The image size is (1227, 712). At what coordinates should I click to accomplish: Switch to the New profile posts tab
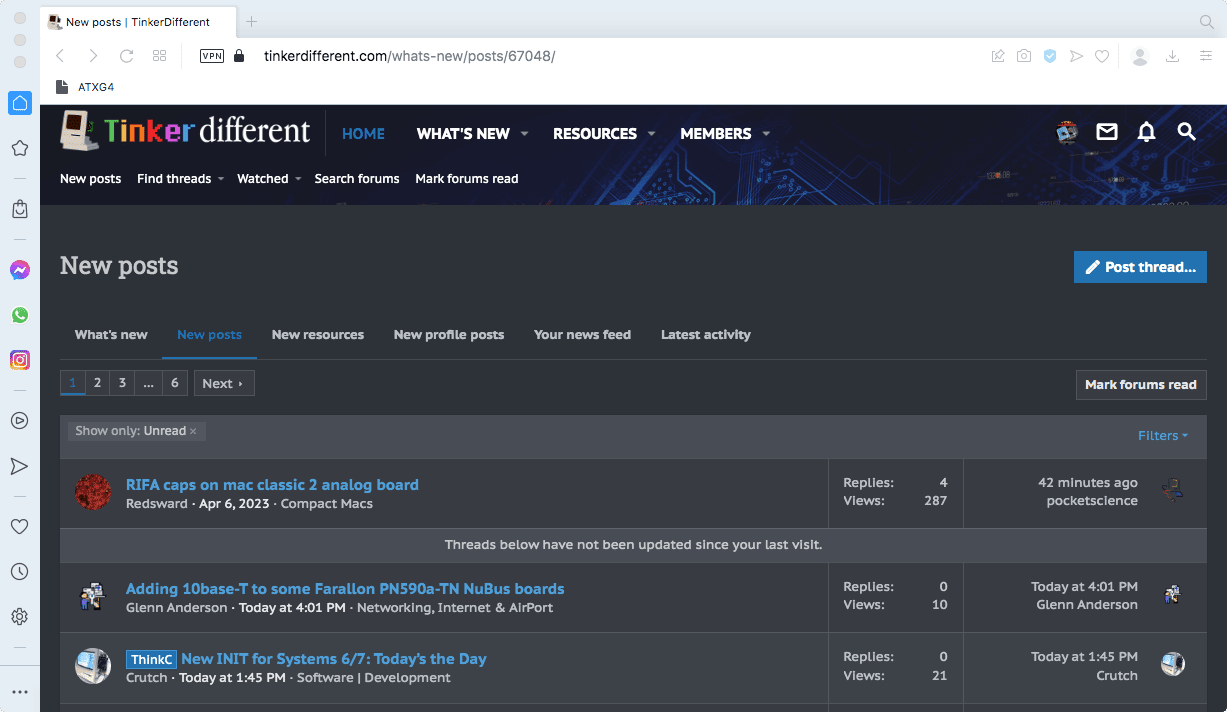click(449, 335)
